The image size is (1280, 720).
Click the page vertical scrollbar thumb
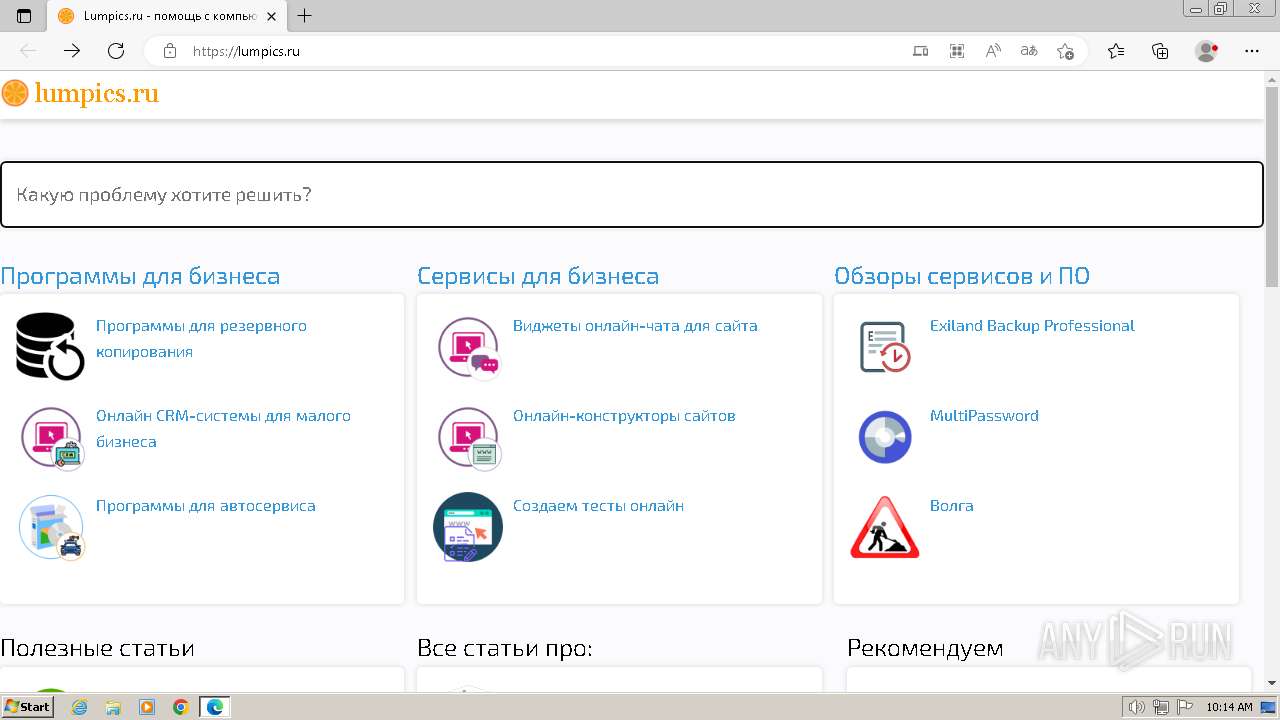pos(1272,186)
